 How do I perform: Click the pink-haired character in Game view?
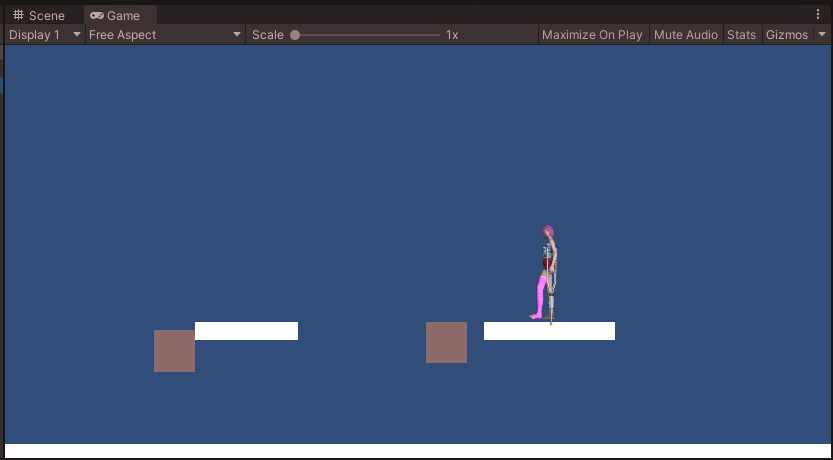(547, 273)
